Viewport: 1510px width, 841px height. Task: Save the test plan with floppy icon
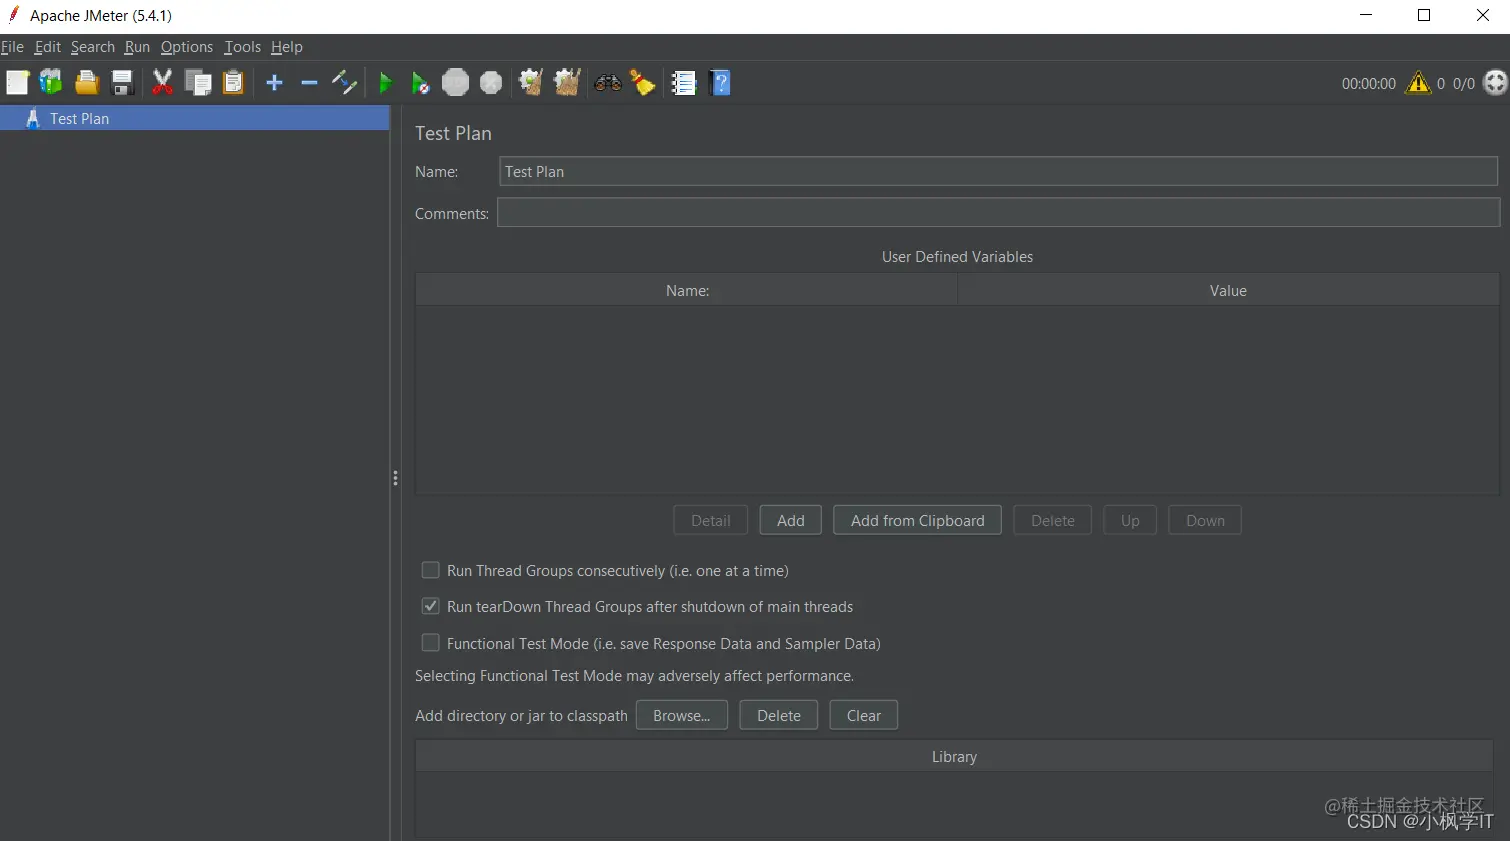click(x=122, y=83)
